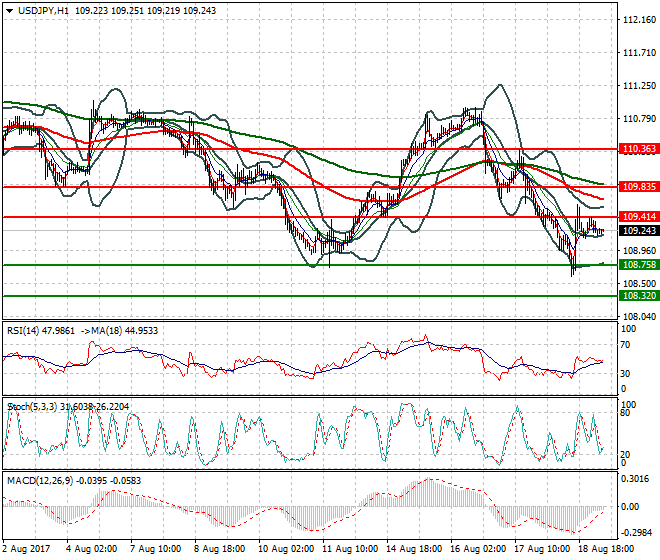Click the 112.160 value on price scale
The width and height of the screenshot is (660, 560).
(x=638, y=20)
